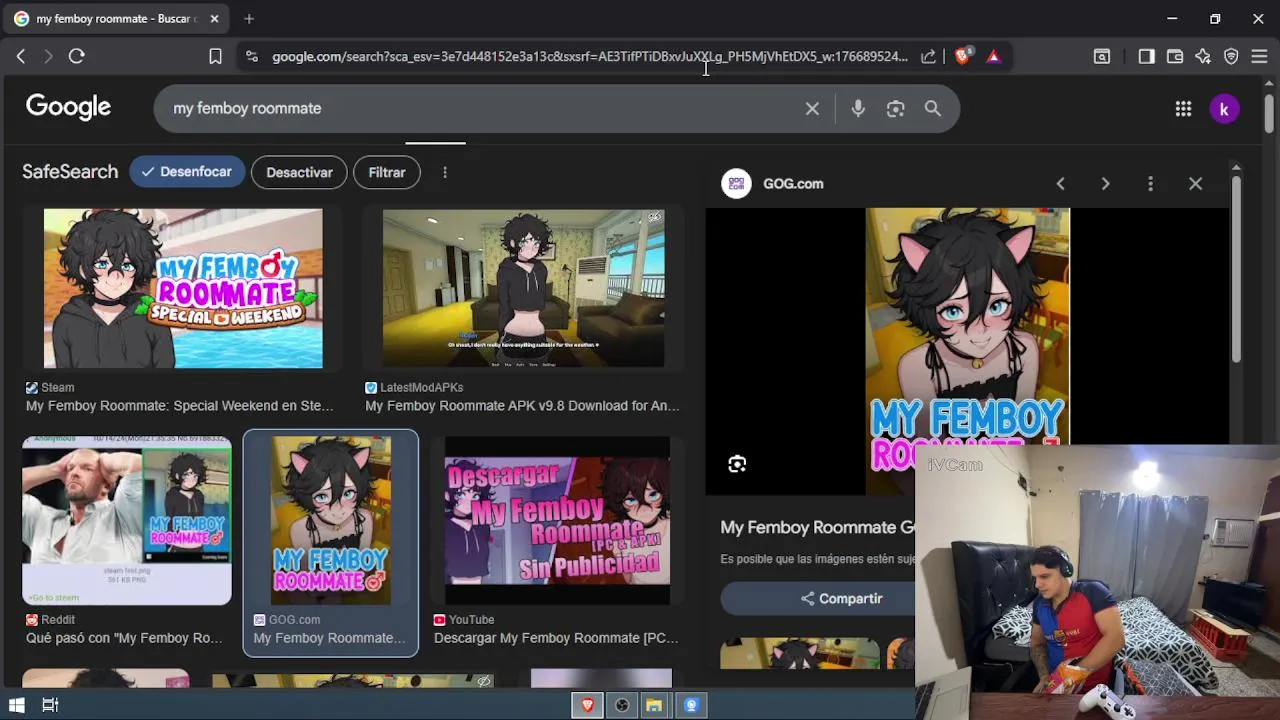The height and width of the screenshot is (720, 1280).
Task: Open the Brave Shields lion icon
Action: pyautogui.click(x=962, y=57)
